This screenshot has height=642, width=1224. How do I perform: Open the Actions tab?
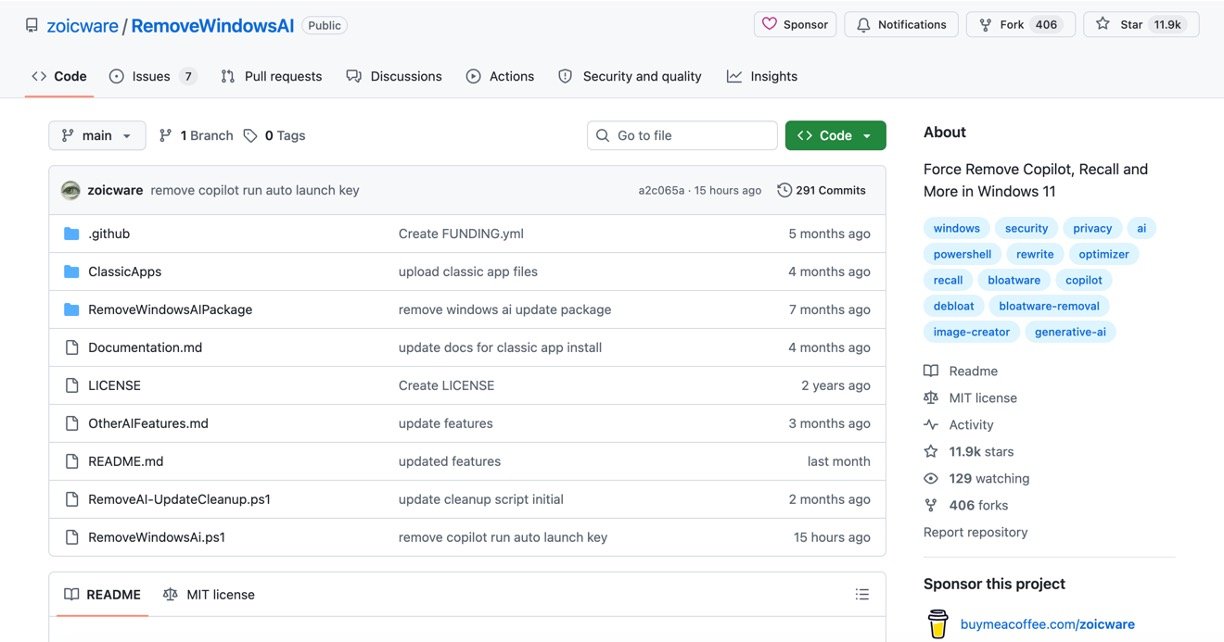[500, 76]
